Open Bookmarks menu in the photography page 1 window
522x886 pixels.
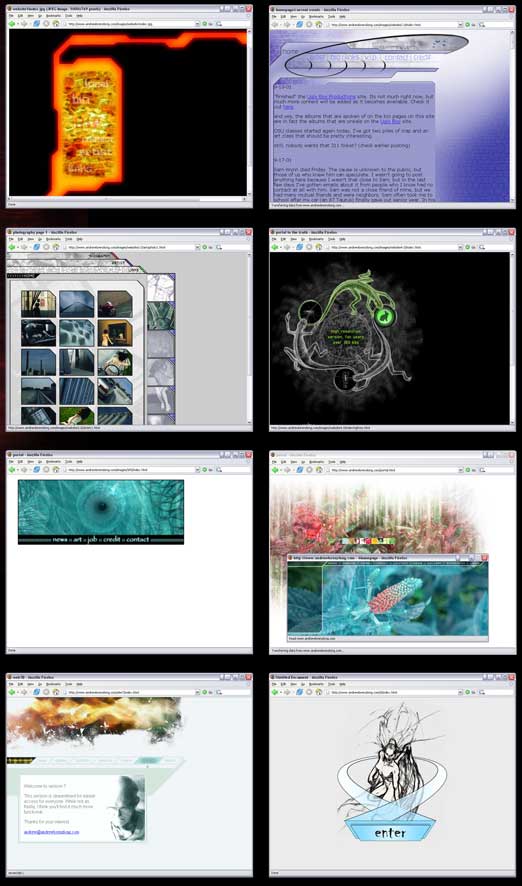point(51,239)
